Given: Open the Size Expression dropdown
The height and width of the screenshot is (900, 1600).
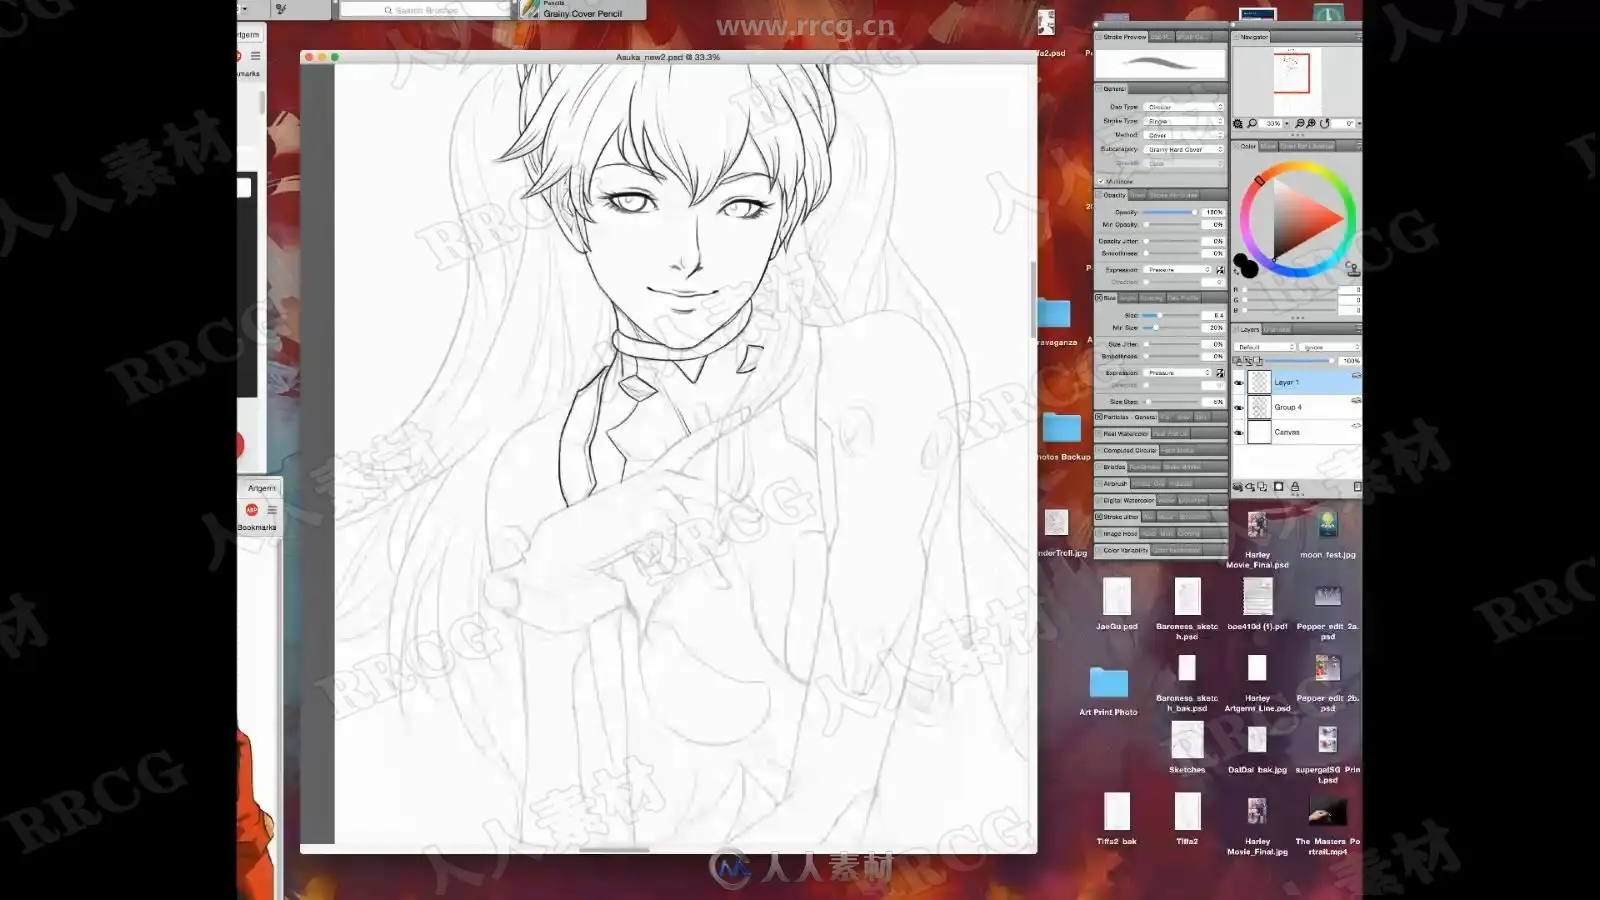Looking at the screenshot, I should pyautogui.click(x=1178, y=373).
